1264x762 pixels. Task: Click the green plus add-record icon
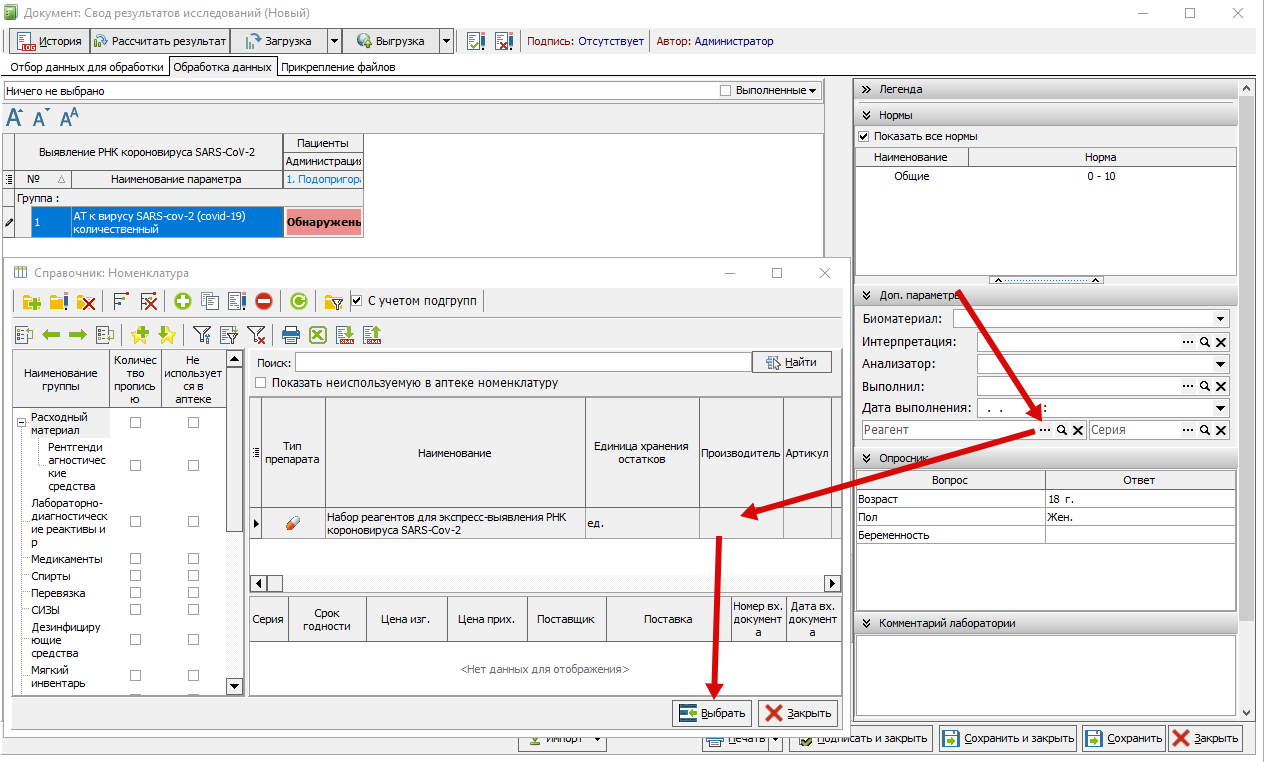pyautogui.click(x=183, y=301)
